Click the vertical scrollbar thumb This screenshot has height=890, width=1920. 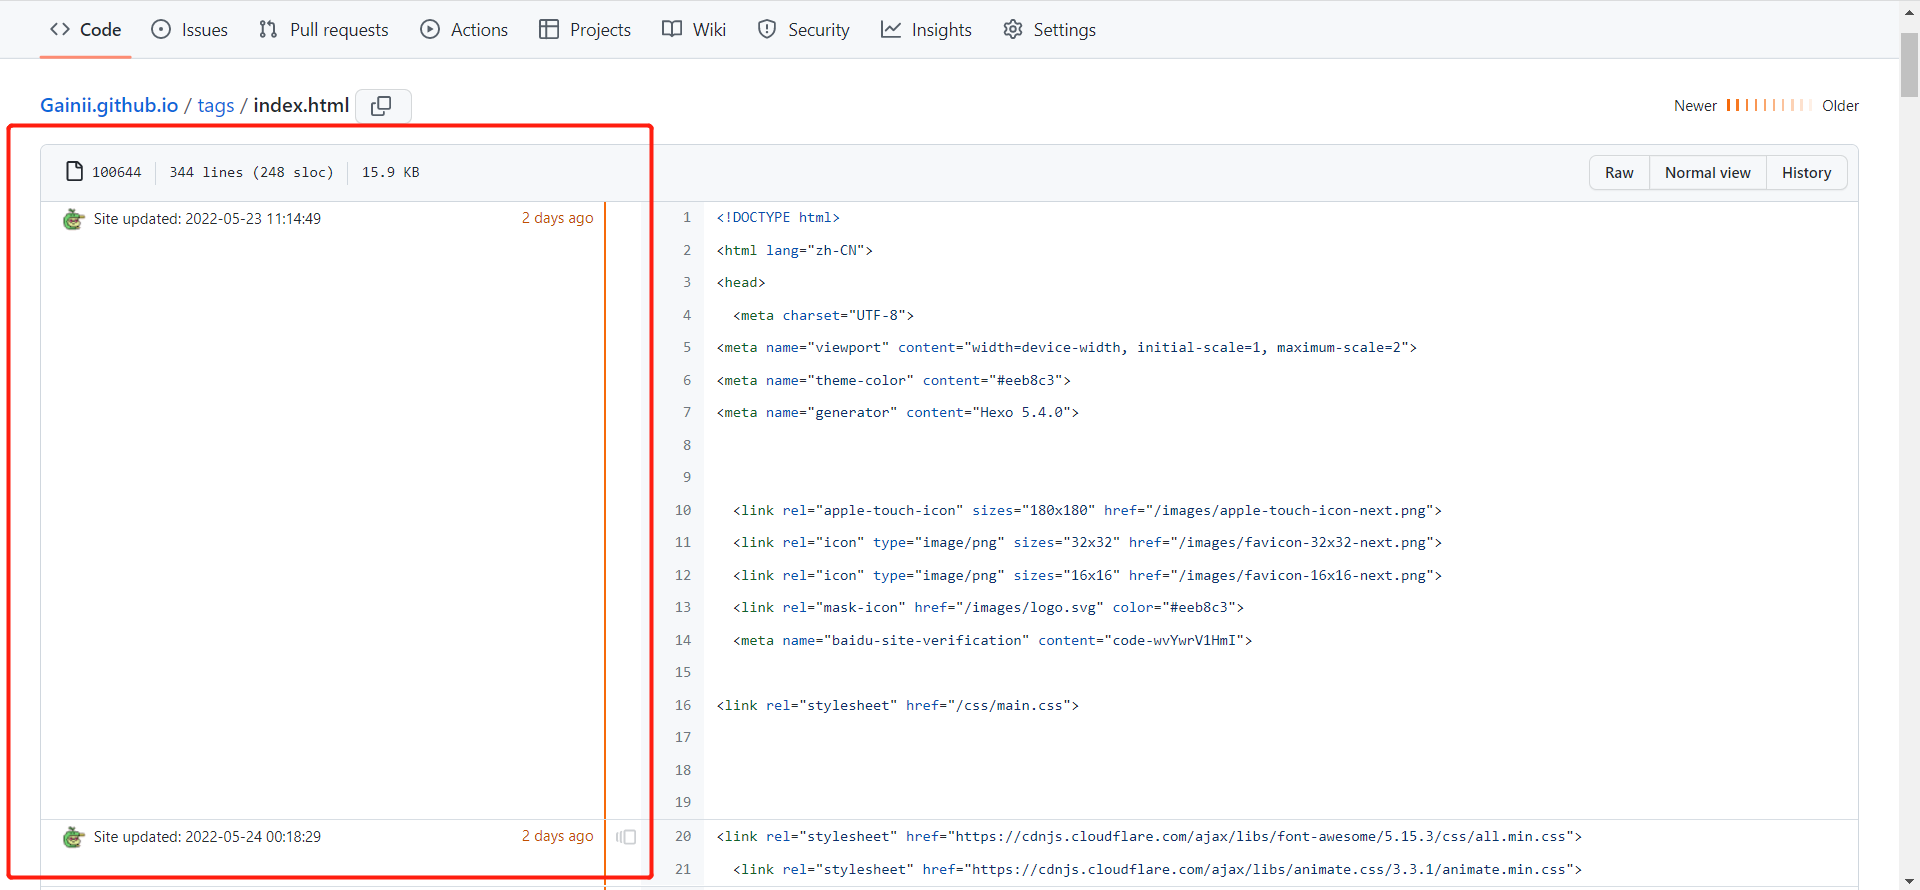[1909, 65]
